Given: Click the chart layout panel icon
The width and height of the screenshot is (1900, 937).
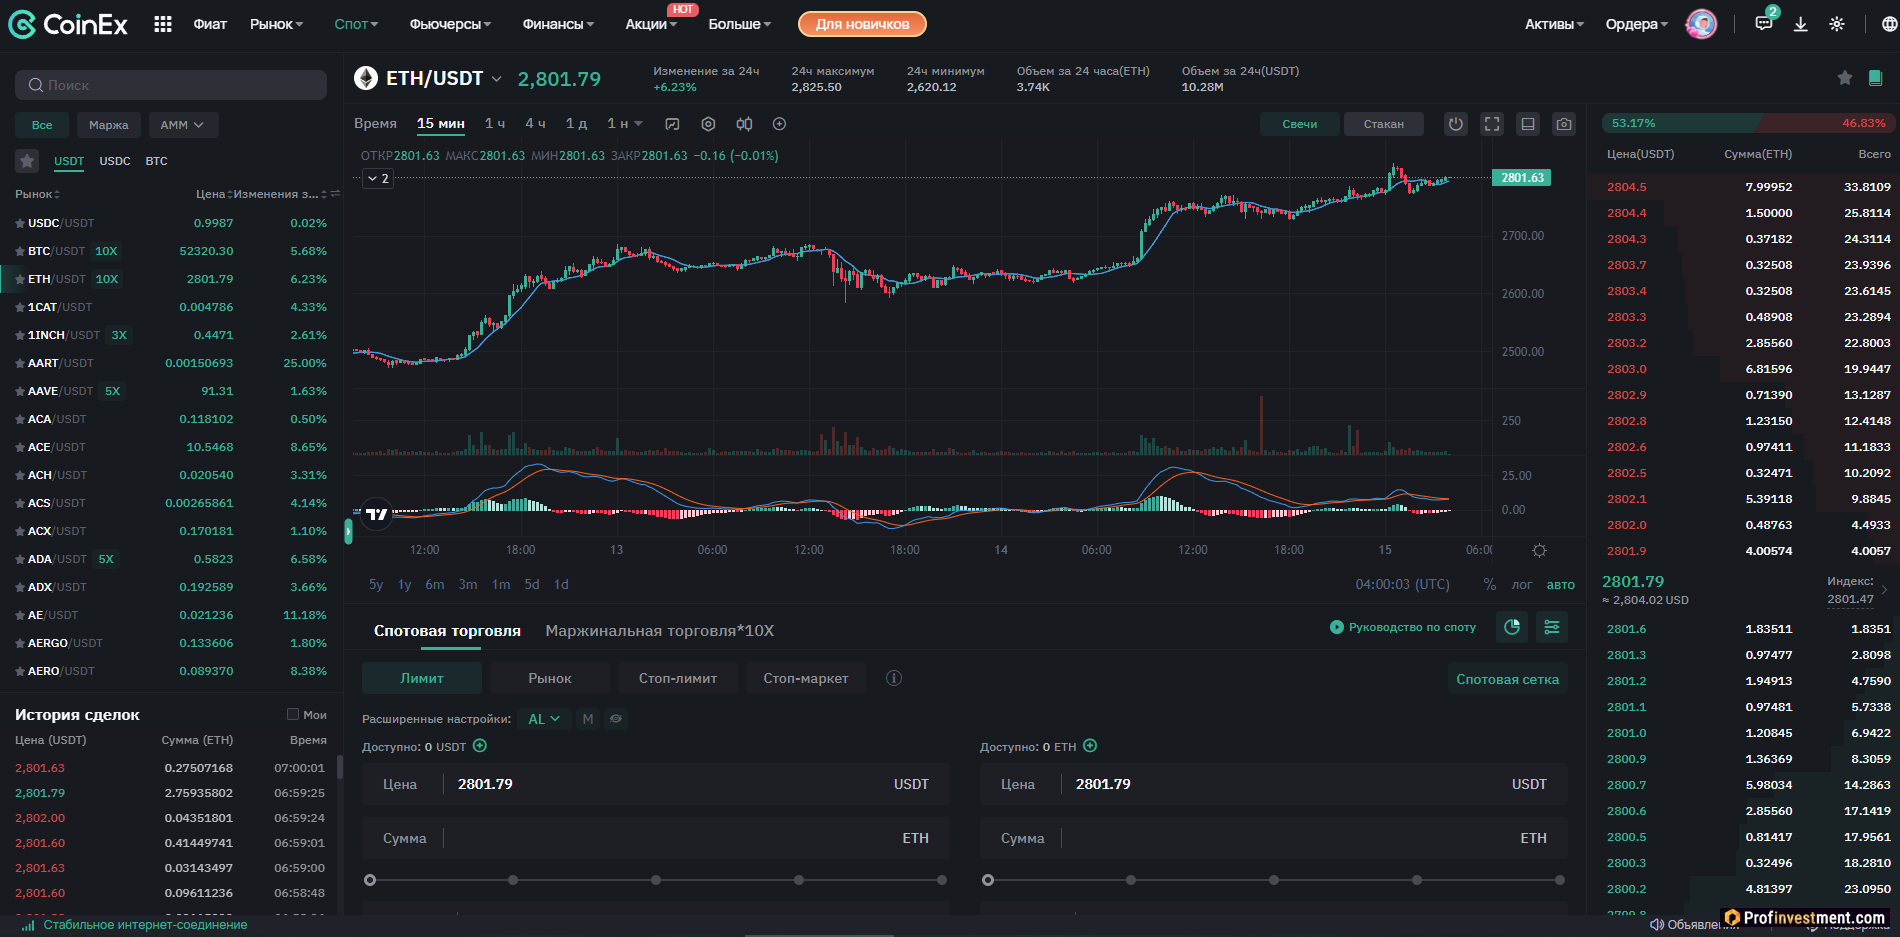Looking at the screenshot, I should coord(1528,124).
